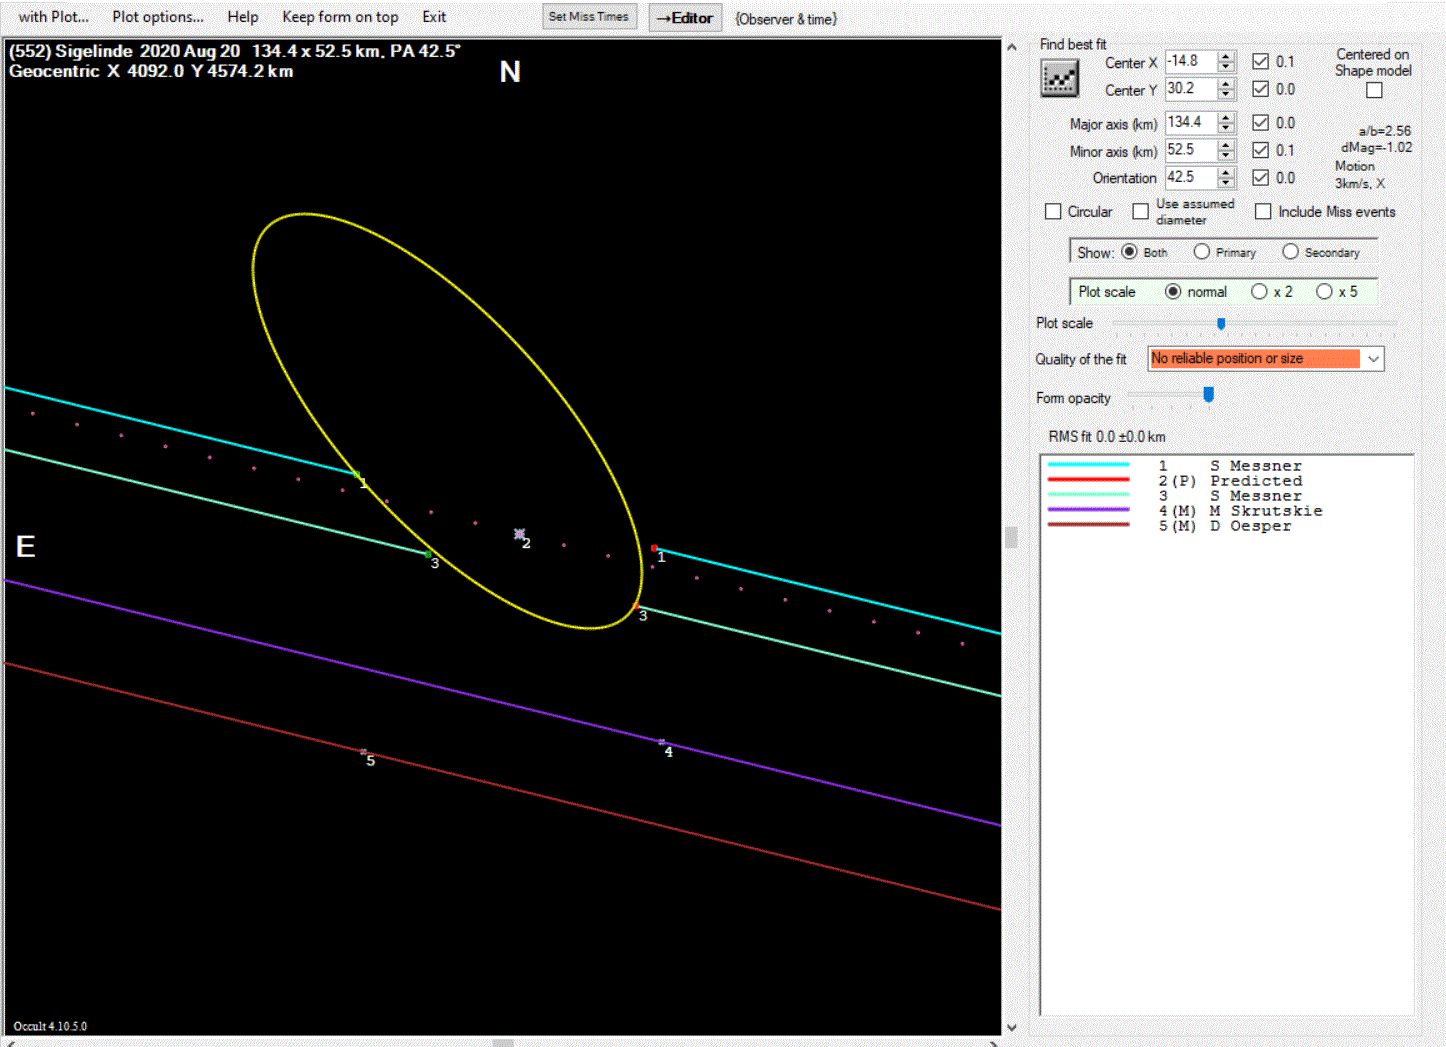Click the Major axis value field
The image size is (1446, 1047).
pyautogui.click(x=1190, y=123)
